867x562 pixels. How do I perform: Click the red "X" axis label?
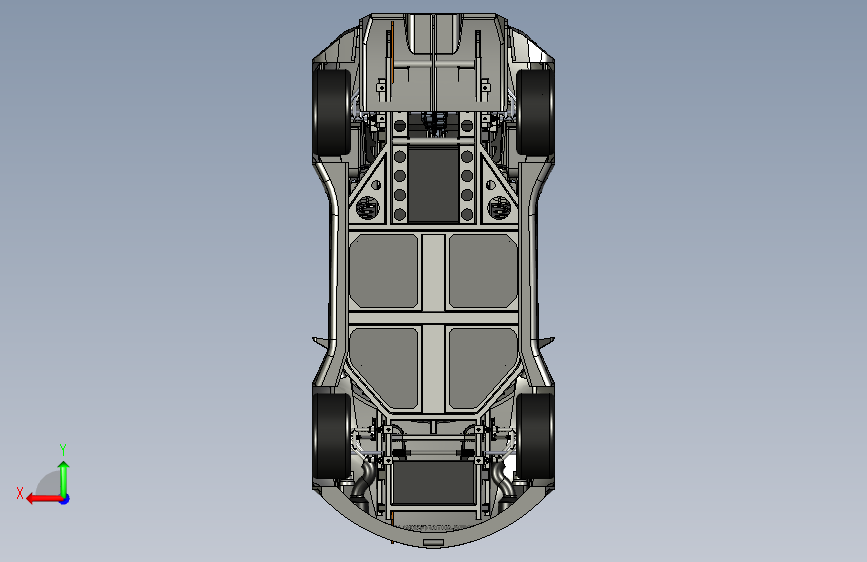pos(20,493)
